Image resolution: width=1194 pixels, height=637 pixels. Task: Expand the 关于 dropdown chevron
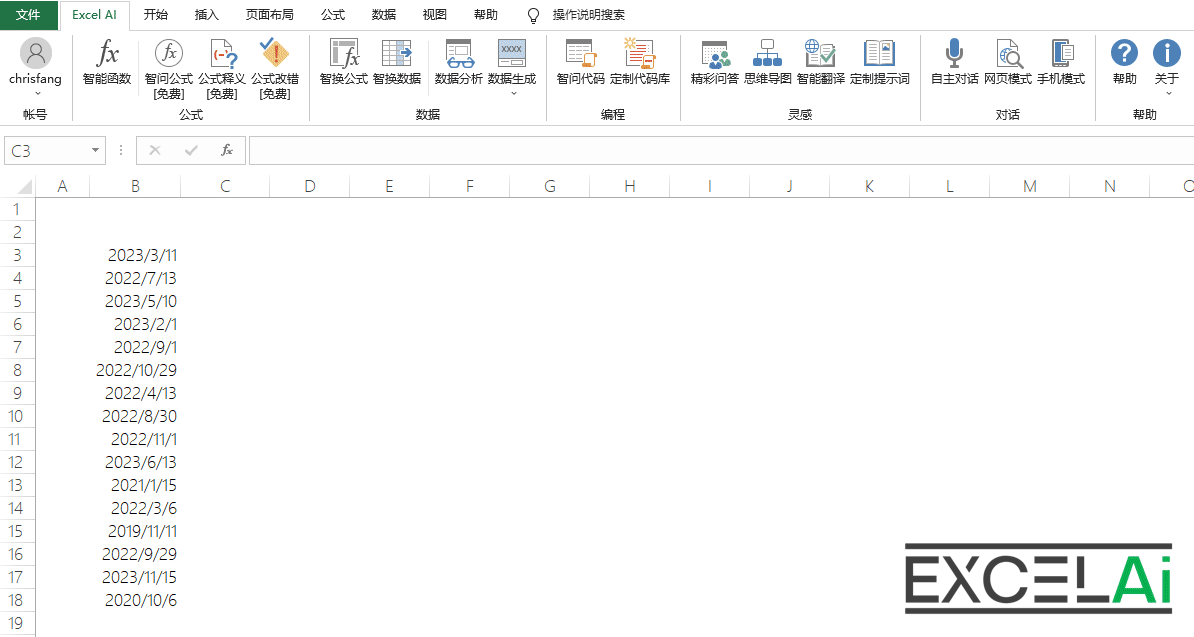coord(1168,94)
